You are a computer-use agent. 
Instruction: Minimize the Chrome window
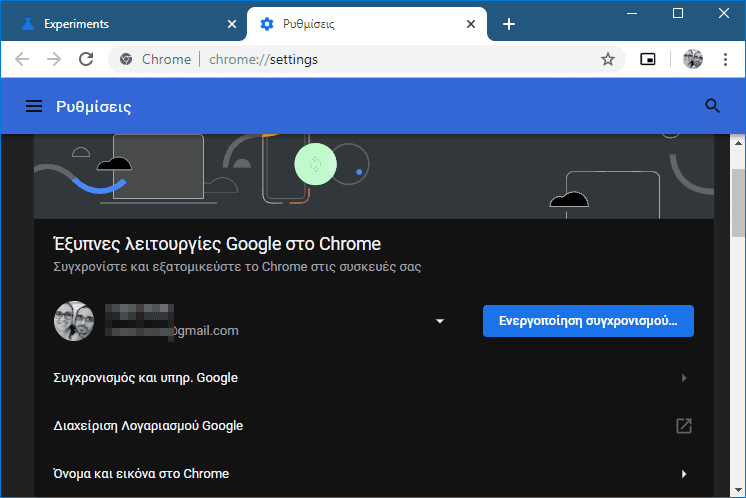click(x=632, y=13)
